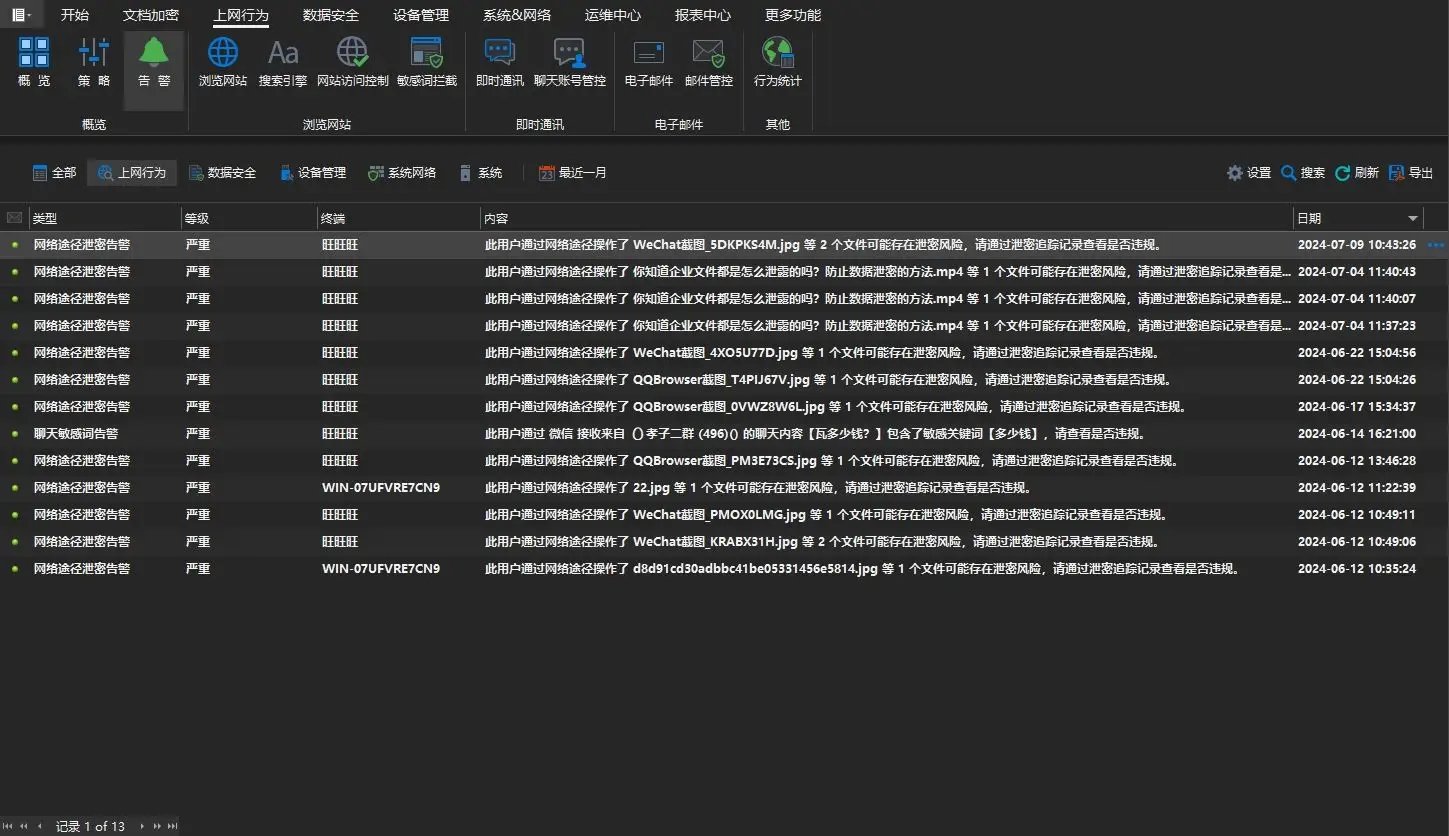Select the WeChat截图_PMOX0LMG.jpg alert row
Image resolution: width=1449 pixels, height=836 pixels.
click(724, 515)
